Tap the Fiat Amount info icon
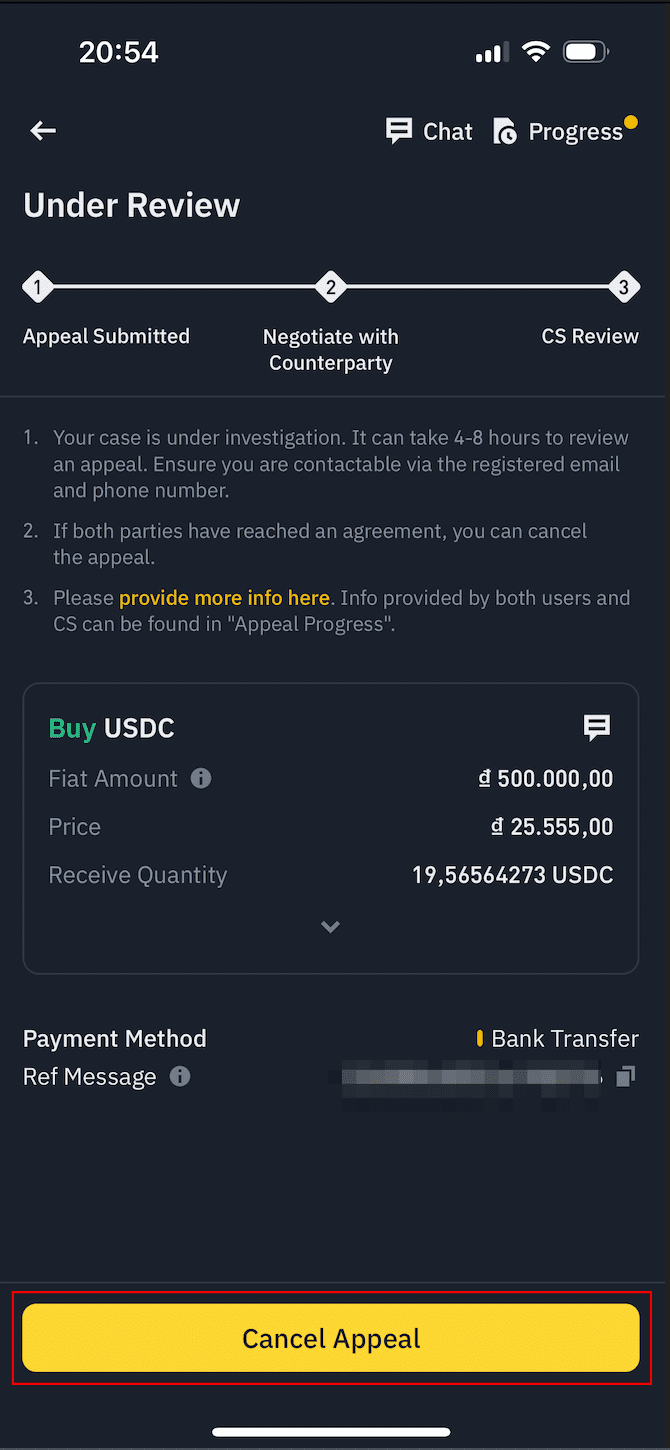Screen dimensions: 670x1450 (x=201, y=778)
